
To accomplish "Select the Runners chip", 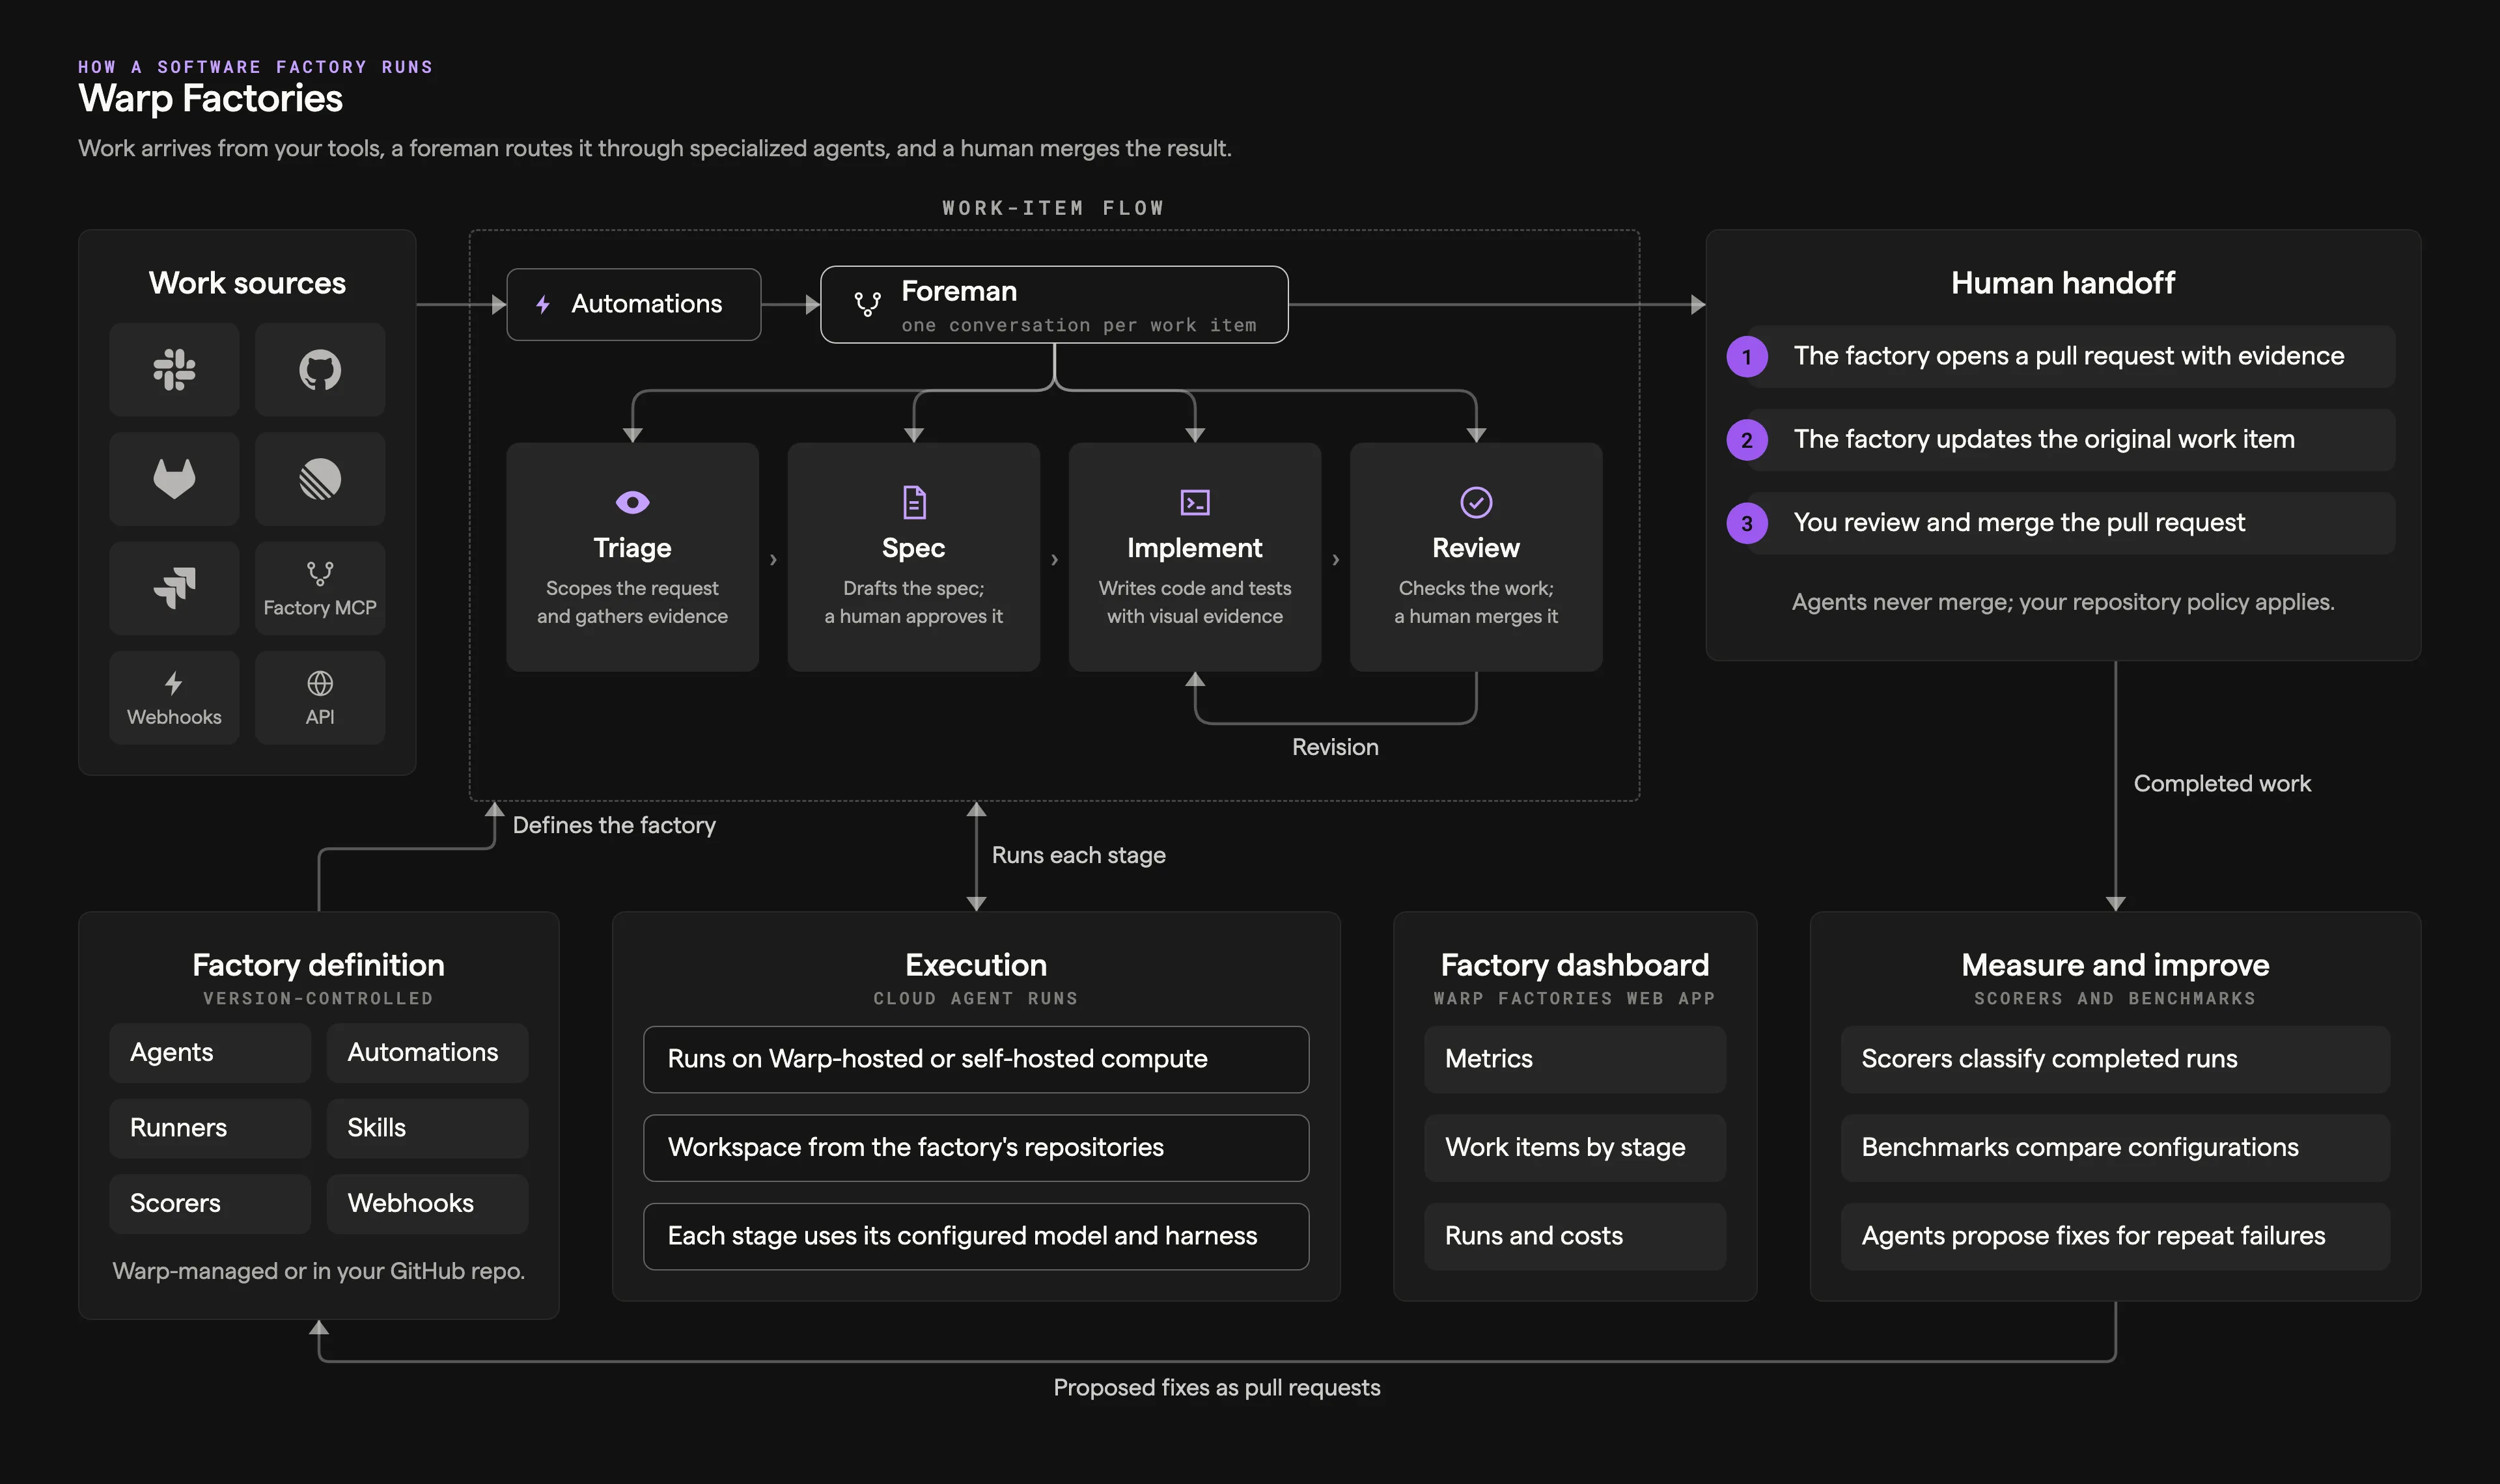I will tap(210, 1128).
